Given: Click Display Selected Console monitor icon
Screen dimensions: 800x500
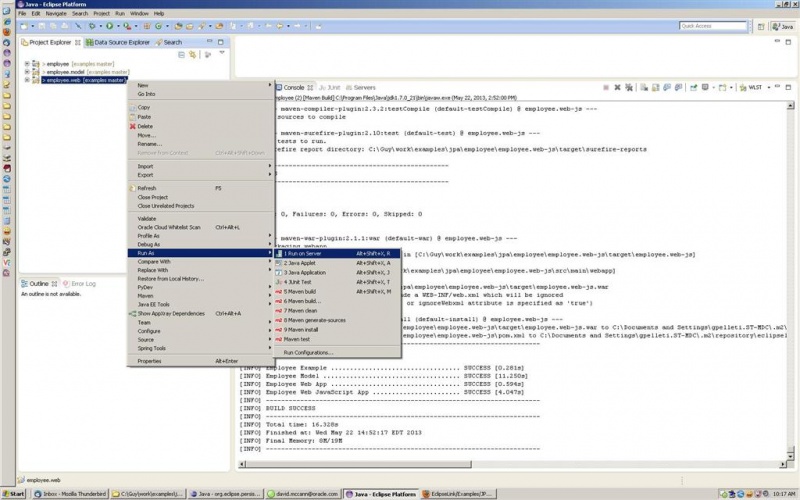Looking at the screenshot, I should click(705, 88).
